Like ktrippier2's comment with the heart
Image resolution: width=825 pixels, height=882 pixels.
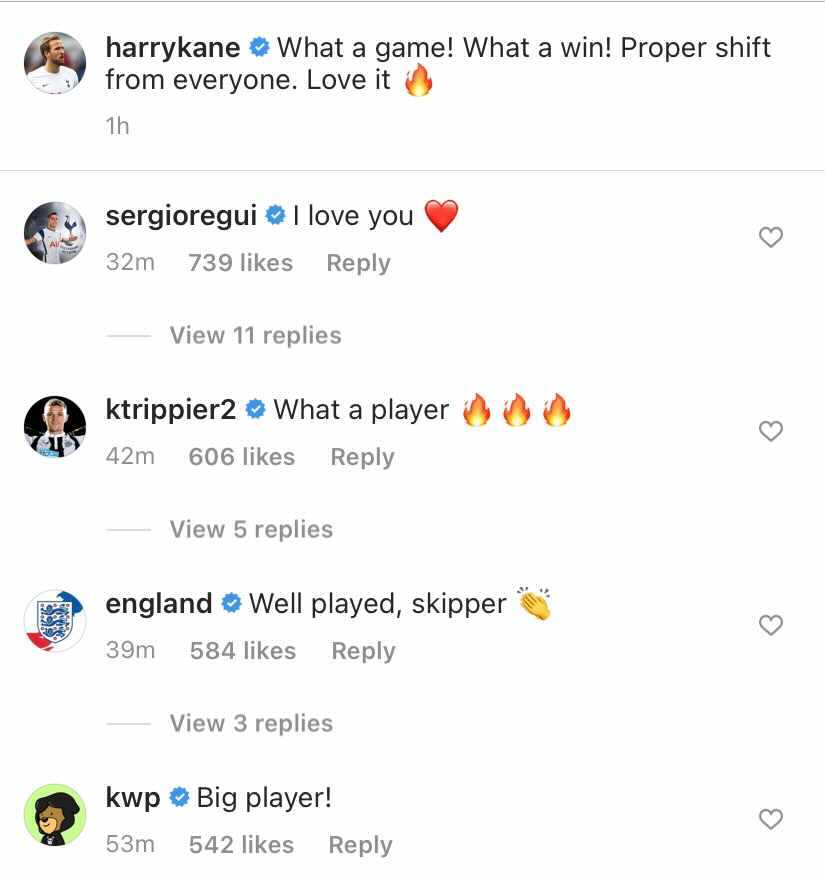pos(770,432)
